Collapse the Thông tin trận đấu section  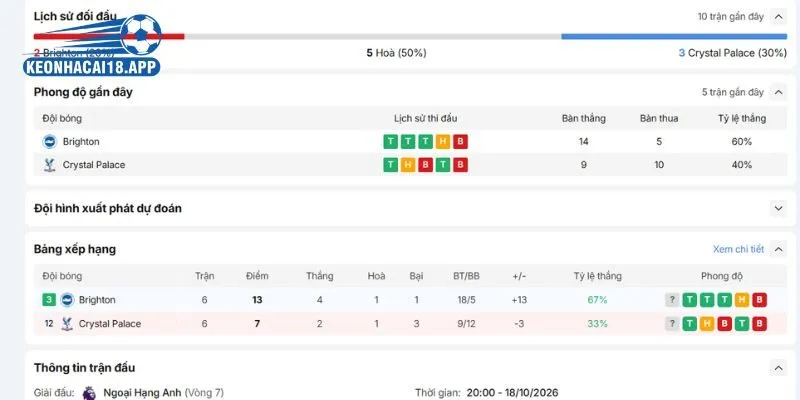tap(778, 368)
